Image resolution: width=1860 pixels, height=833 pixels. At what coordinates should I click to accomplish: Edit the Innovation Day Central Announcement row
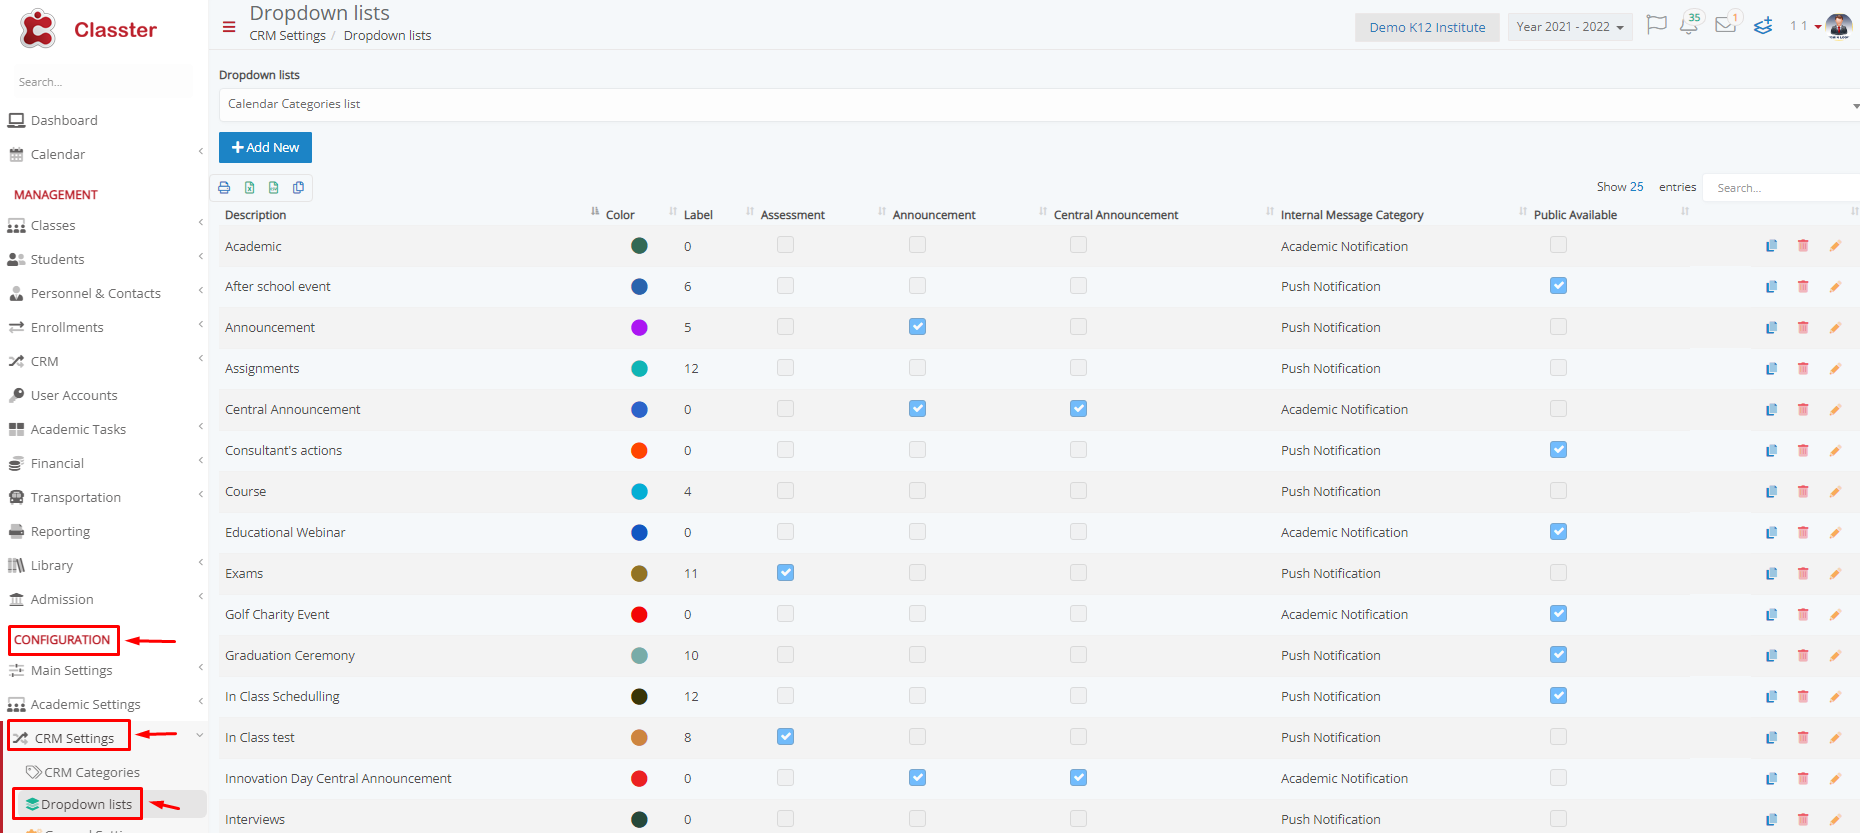[x=1835, y=779]
